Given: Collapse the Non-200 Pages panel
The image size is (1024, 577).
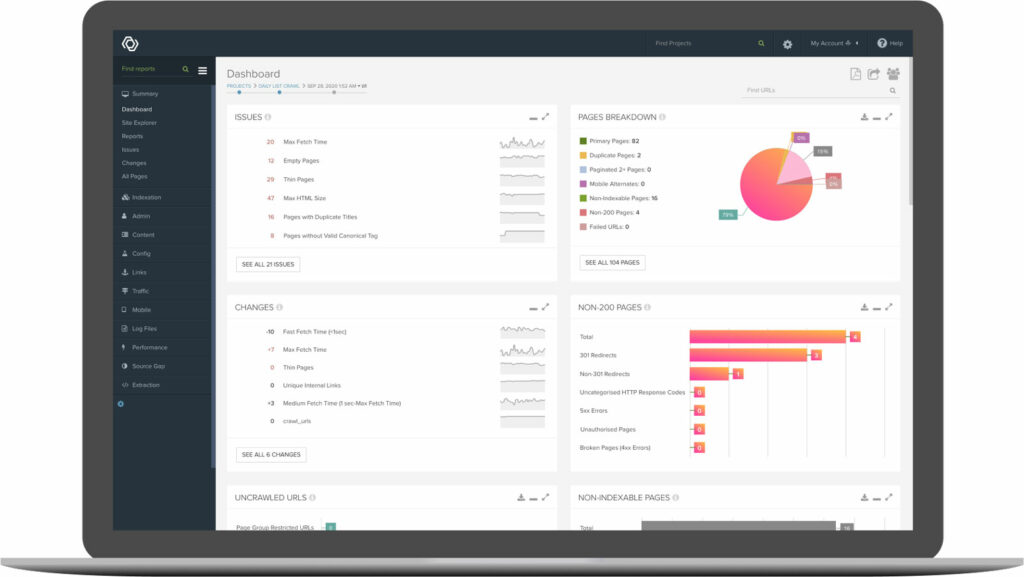Looking at the screenshot, I should tap(877, 308).
